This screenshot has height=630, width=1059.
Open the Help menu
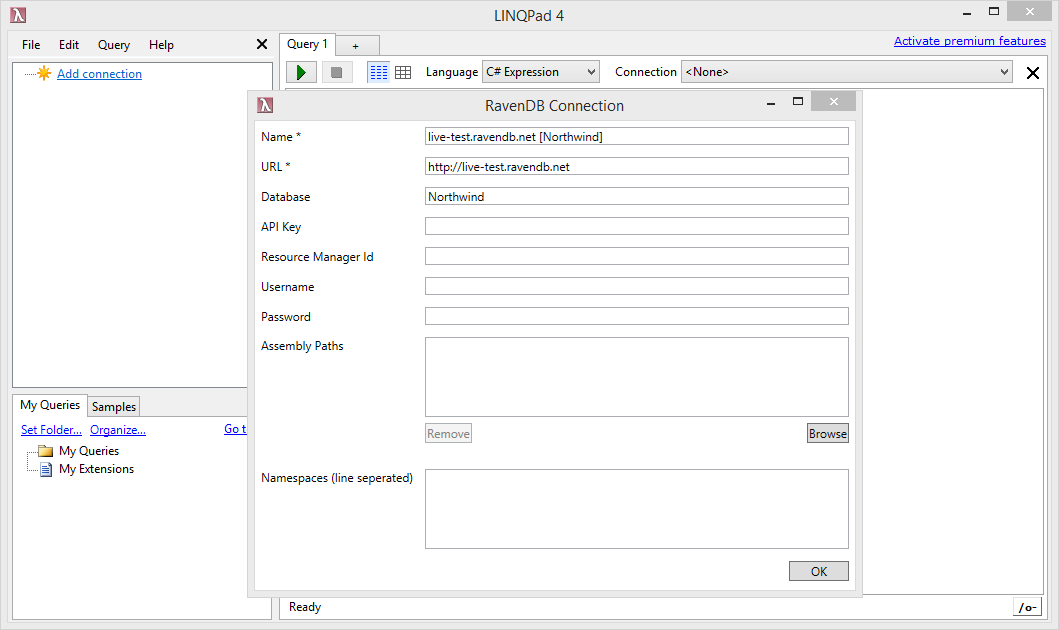point(161,45)
